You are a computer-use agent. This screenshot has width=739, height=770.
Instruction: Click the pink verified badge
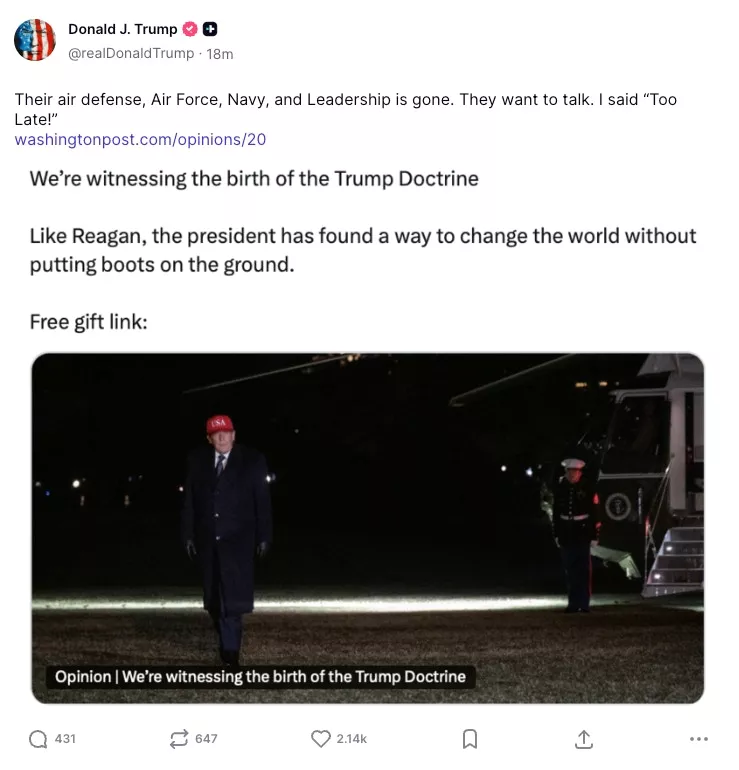(190, 29)
